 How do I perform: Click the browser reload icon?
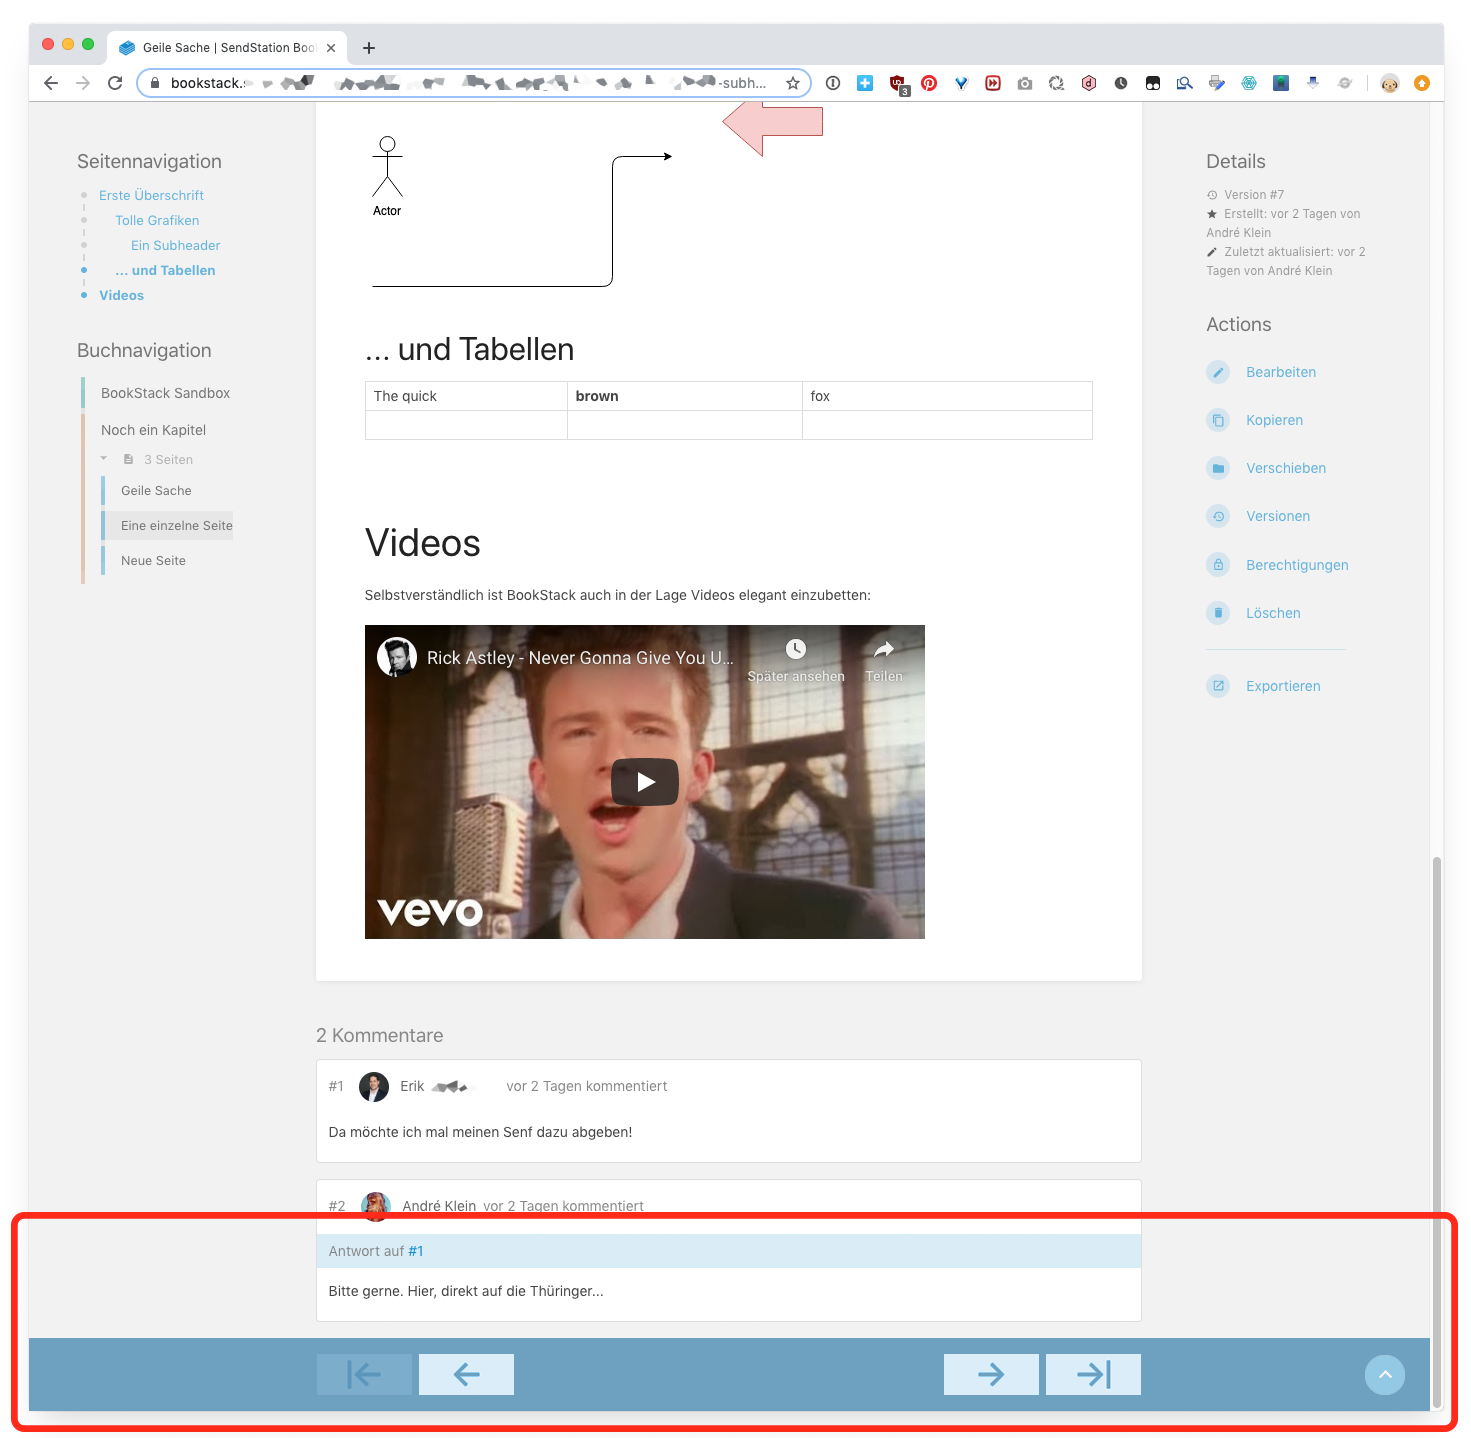(114, 83)
